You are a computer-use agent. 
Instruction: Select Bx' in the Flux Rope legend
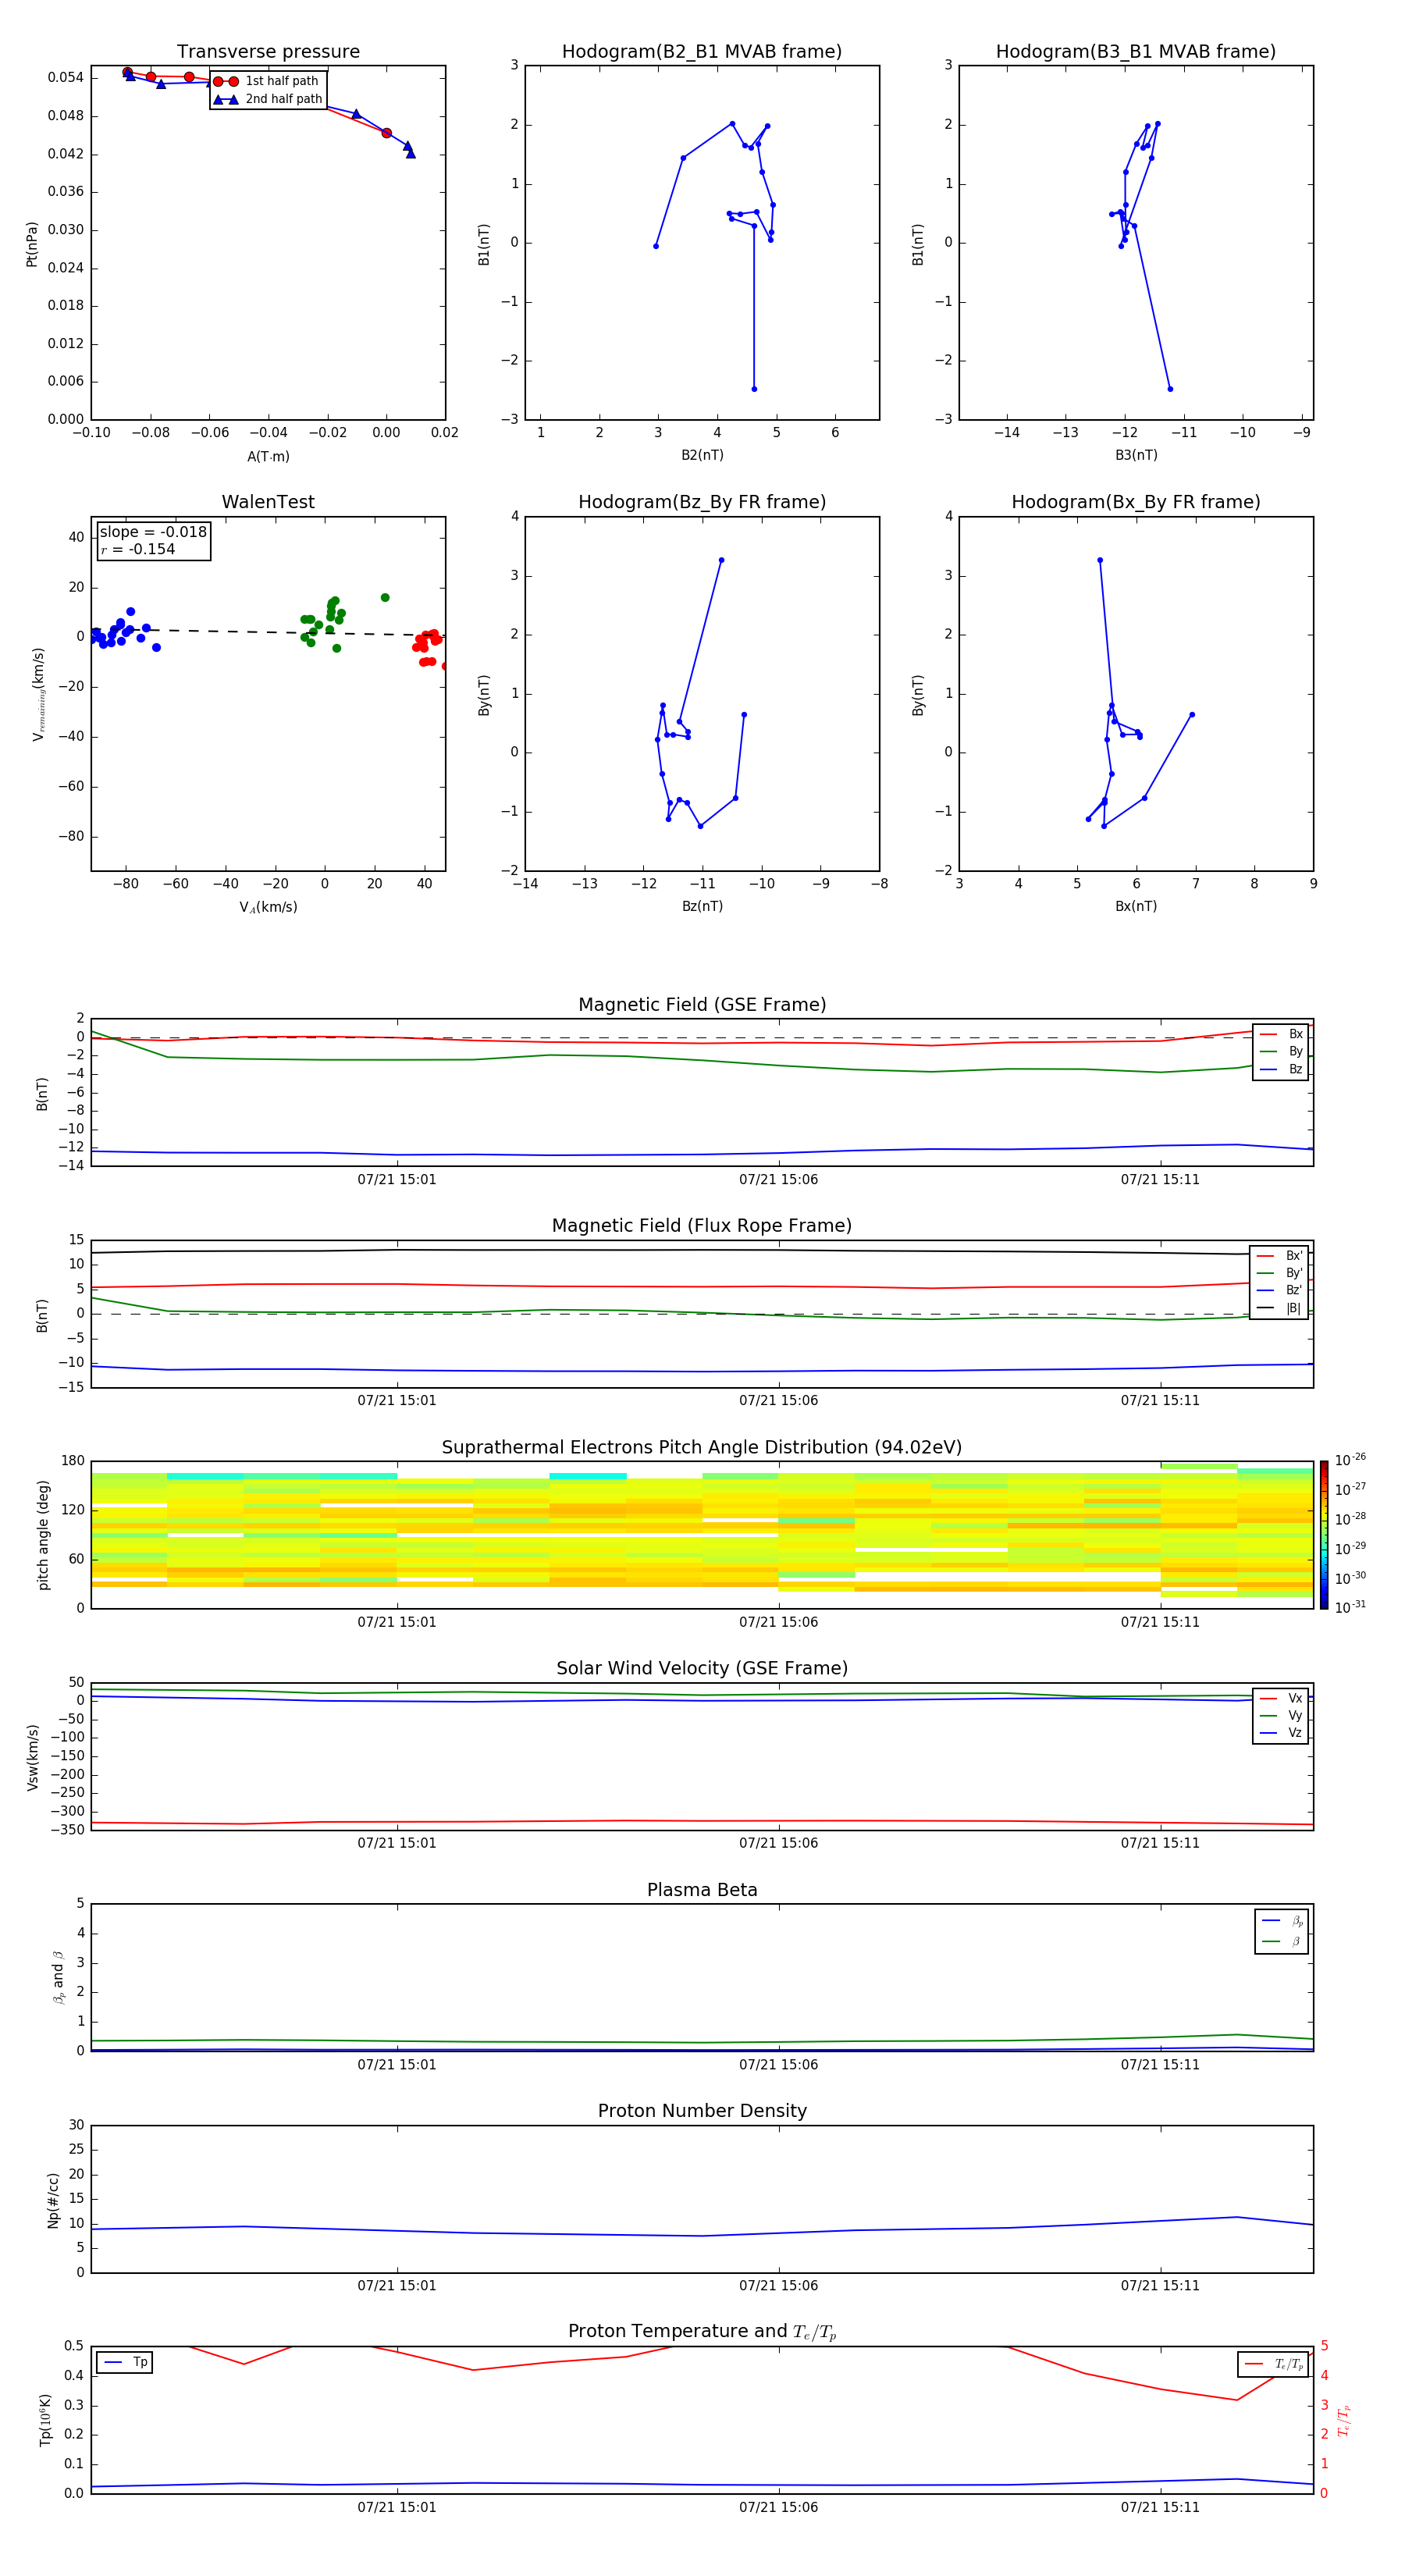[1280, 1256]
